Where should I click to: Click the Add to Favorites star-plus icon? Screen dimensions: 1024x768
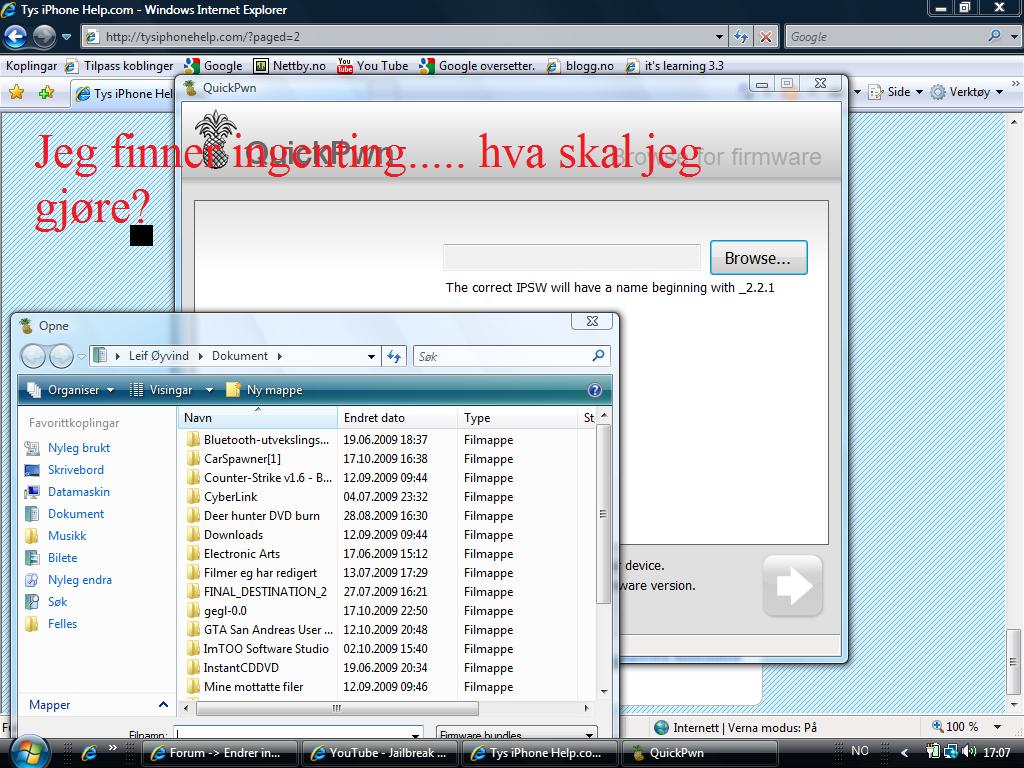(46, 93)
